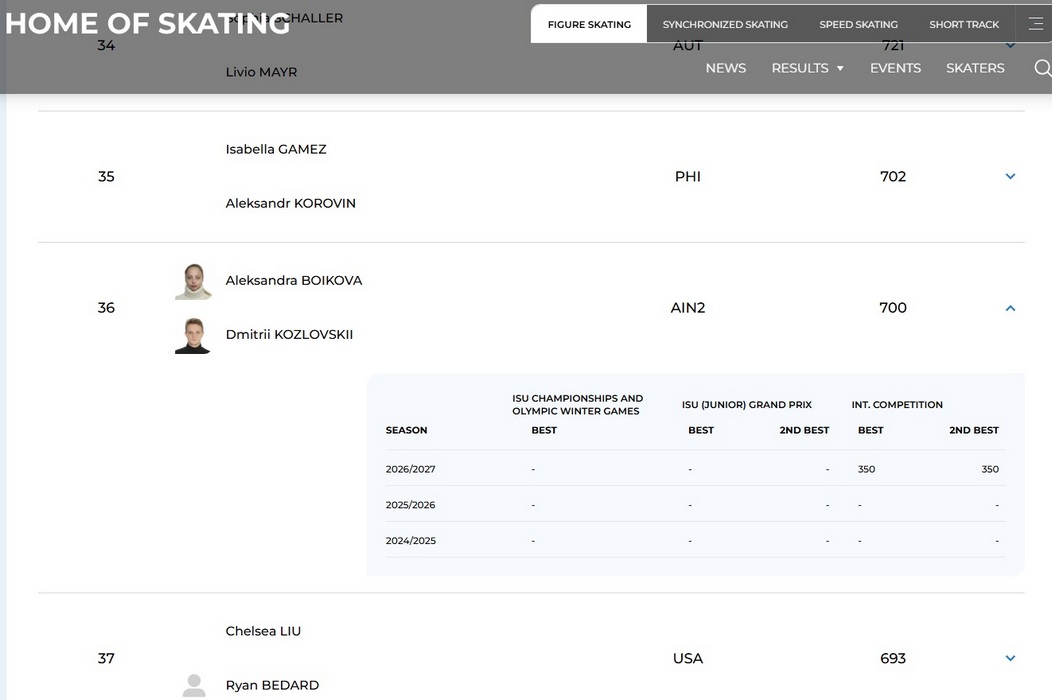
Task: Expand rank 34 AUT pair details
Action: pyautogui.click(x=1010, y=46)
